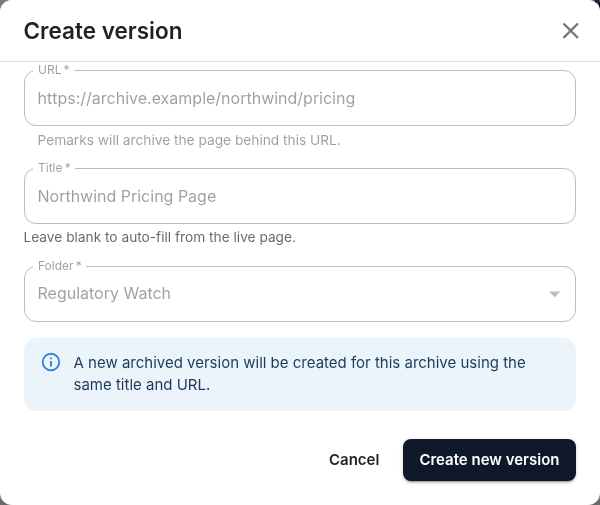Click the Cancel button
Image resolution: width=600 pixels, height=505 pixels.
coord(354,460)
